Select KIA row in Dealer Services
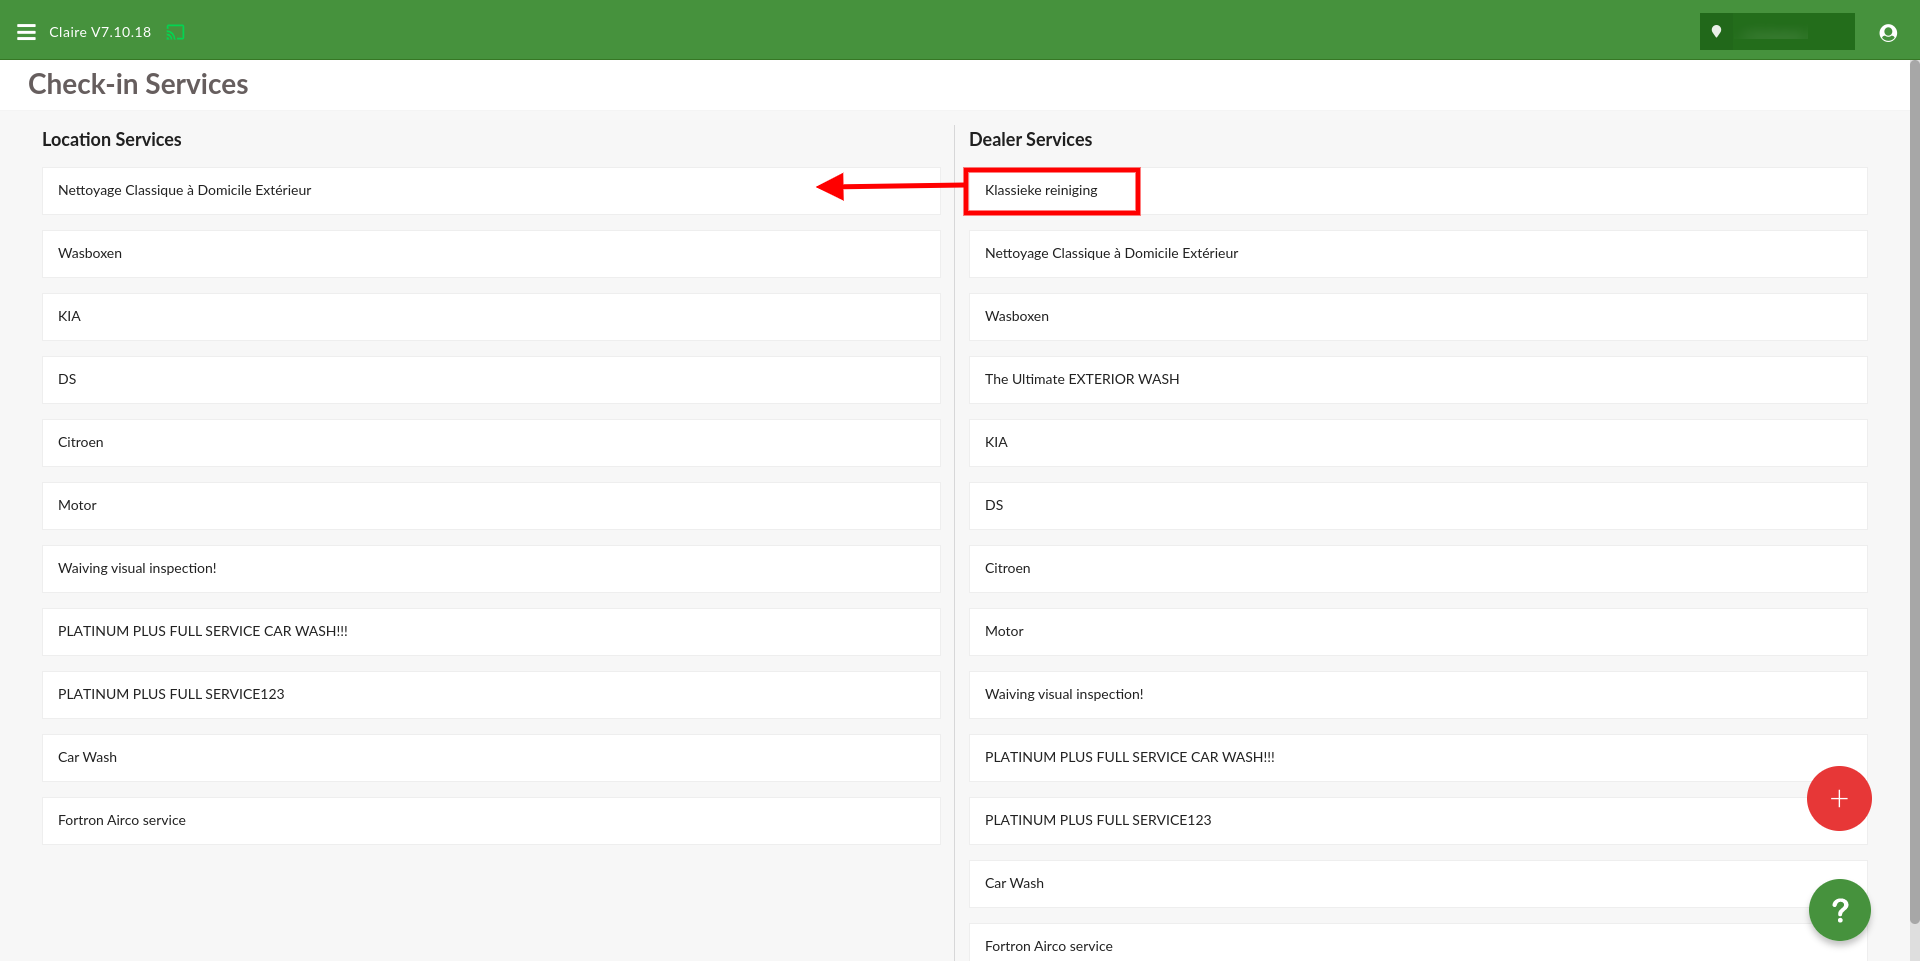This screenshot has height=961, width=1920. pos(1418,442)
